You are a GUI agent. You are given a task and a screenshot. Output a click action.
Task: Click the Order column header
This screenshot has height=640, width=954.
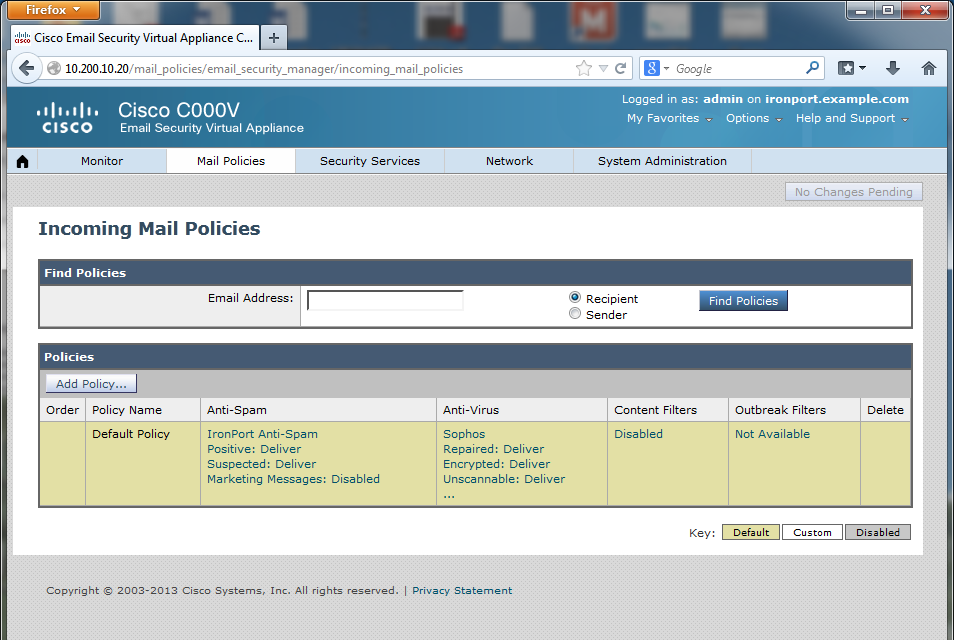(x=62, y=410)
